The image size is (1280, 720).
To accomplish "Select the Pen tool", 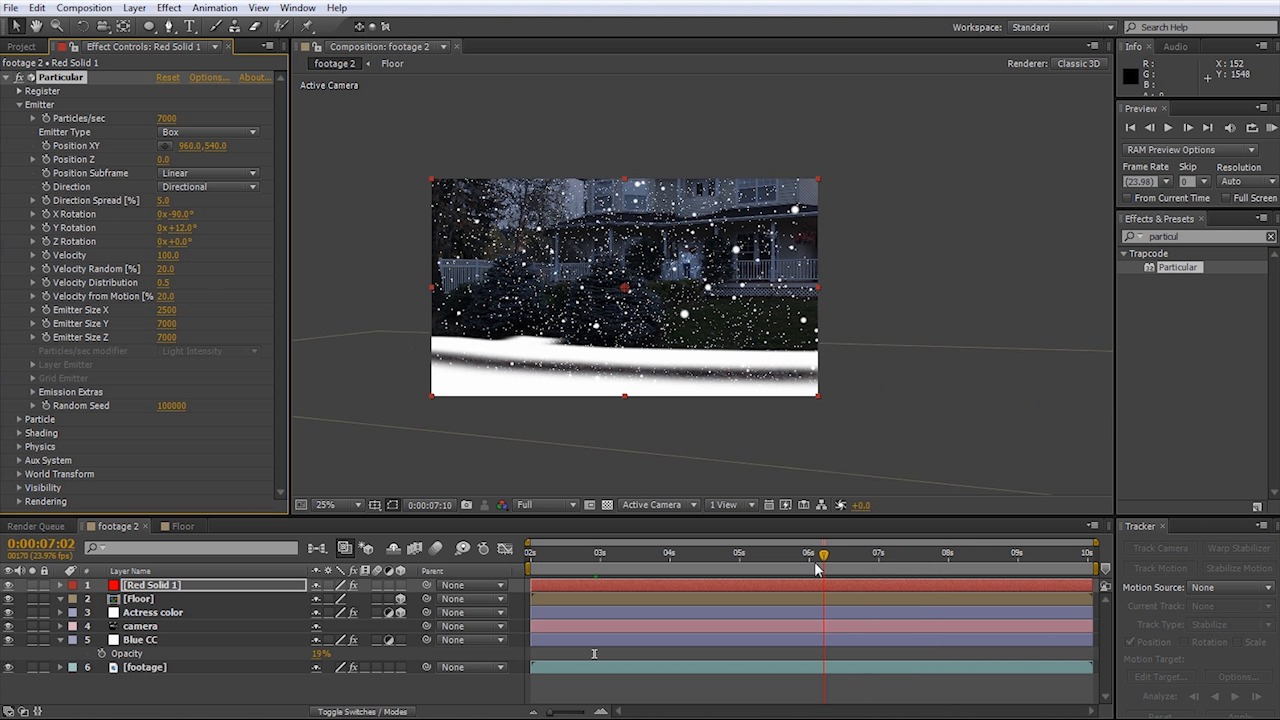I will pyautogui.click(x=169, y=26).
